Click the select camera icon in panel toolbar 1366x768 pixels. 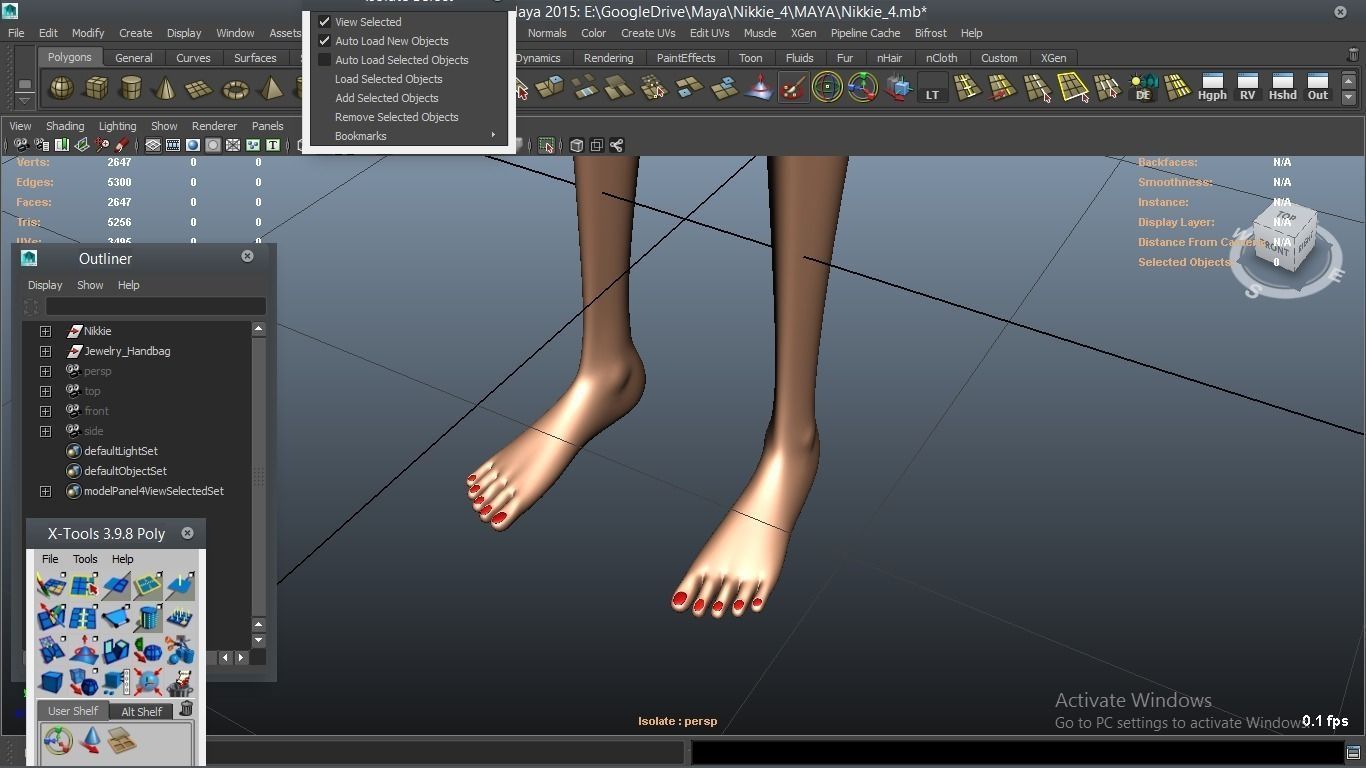20,145
